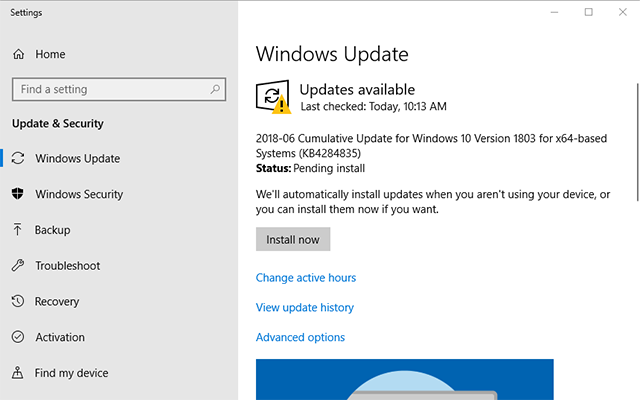Click the Home icon in sidebar
This screenshot has height=400, width=640.
coord(18,54)
